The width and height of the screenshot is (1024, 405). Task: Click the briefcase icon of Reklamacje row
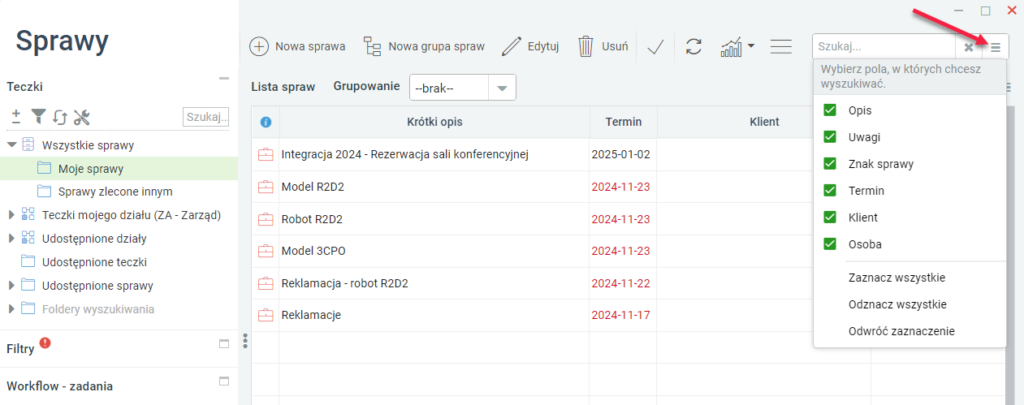(x=266, y=316)
